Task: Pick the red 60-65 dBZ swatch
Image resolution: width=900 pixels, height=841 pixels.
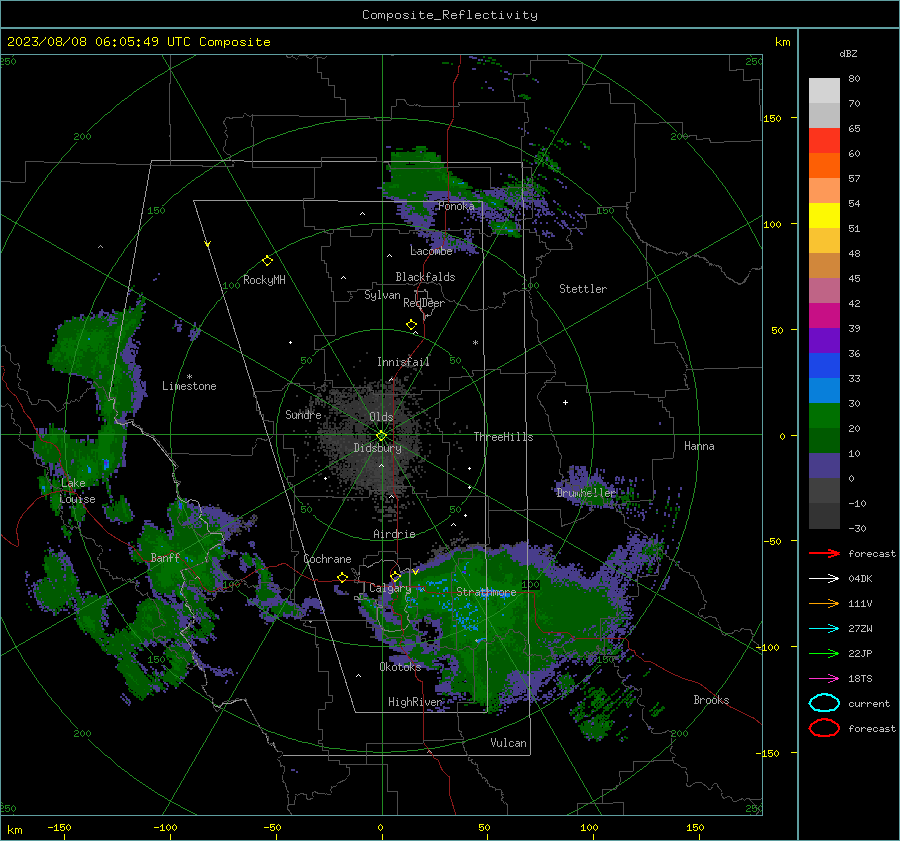Action: click(x=824, y=140)
